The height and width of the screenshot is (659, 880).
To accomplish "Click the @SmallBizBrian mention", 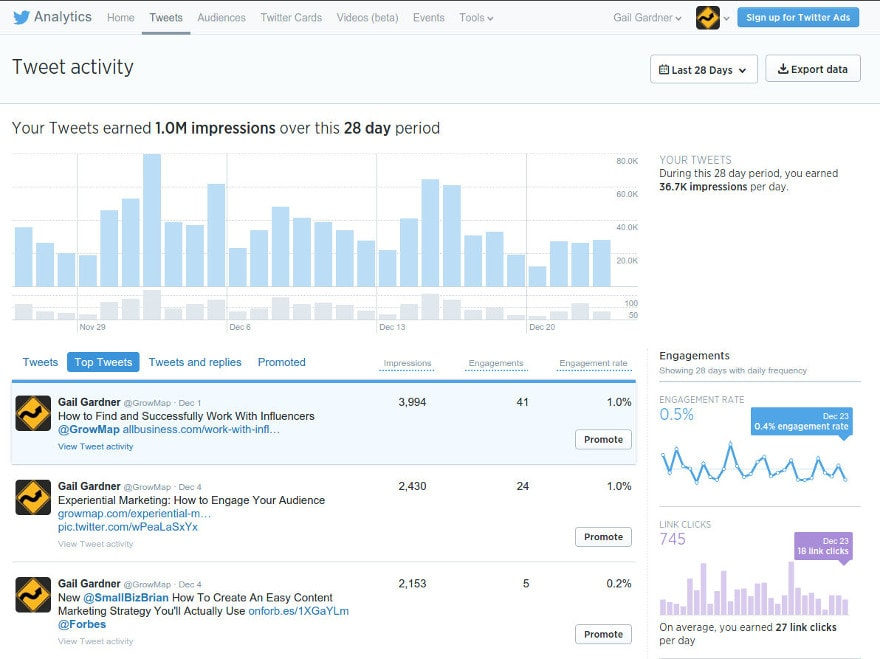I will click(126, 597).
